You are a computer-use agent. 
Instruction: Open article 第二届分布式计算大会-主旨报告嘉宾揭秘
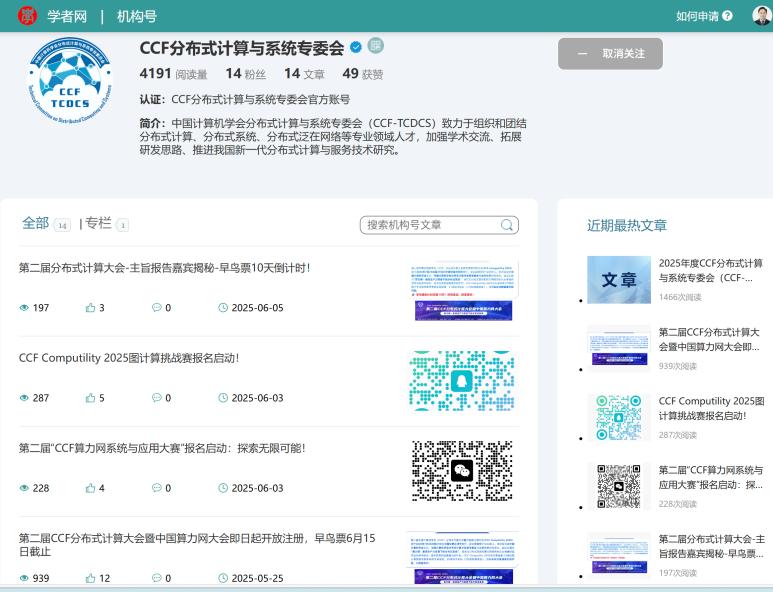[x=164, y=268]
